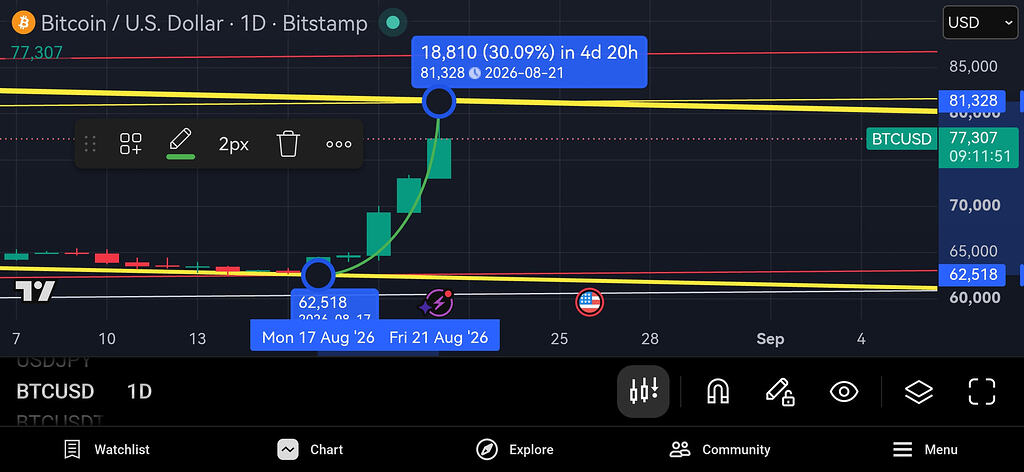Open the Watchlist tab
The image size is (1024, 472).
point(107,449)
